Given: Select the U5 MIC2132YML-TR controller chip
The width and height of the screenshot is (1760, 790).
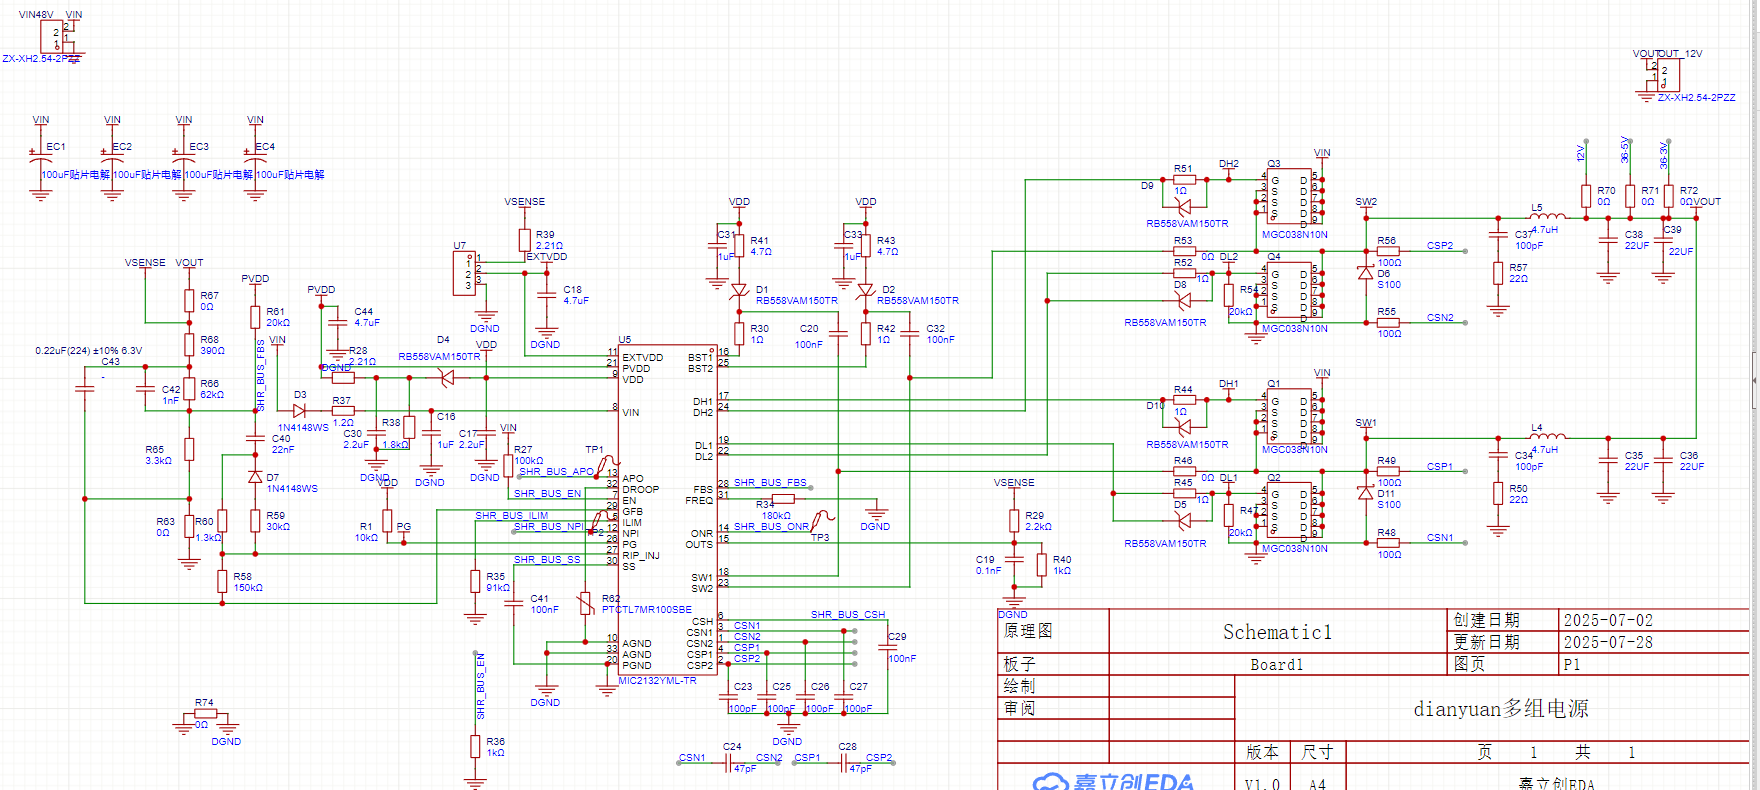Looking at the screenshot, I should [x=667, y=510].
